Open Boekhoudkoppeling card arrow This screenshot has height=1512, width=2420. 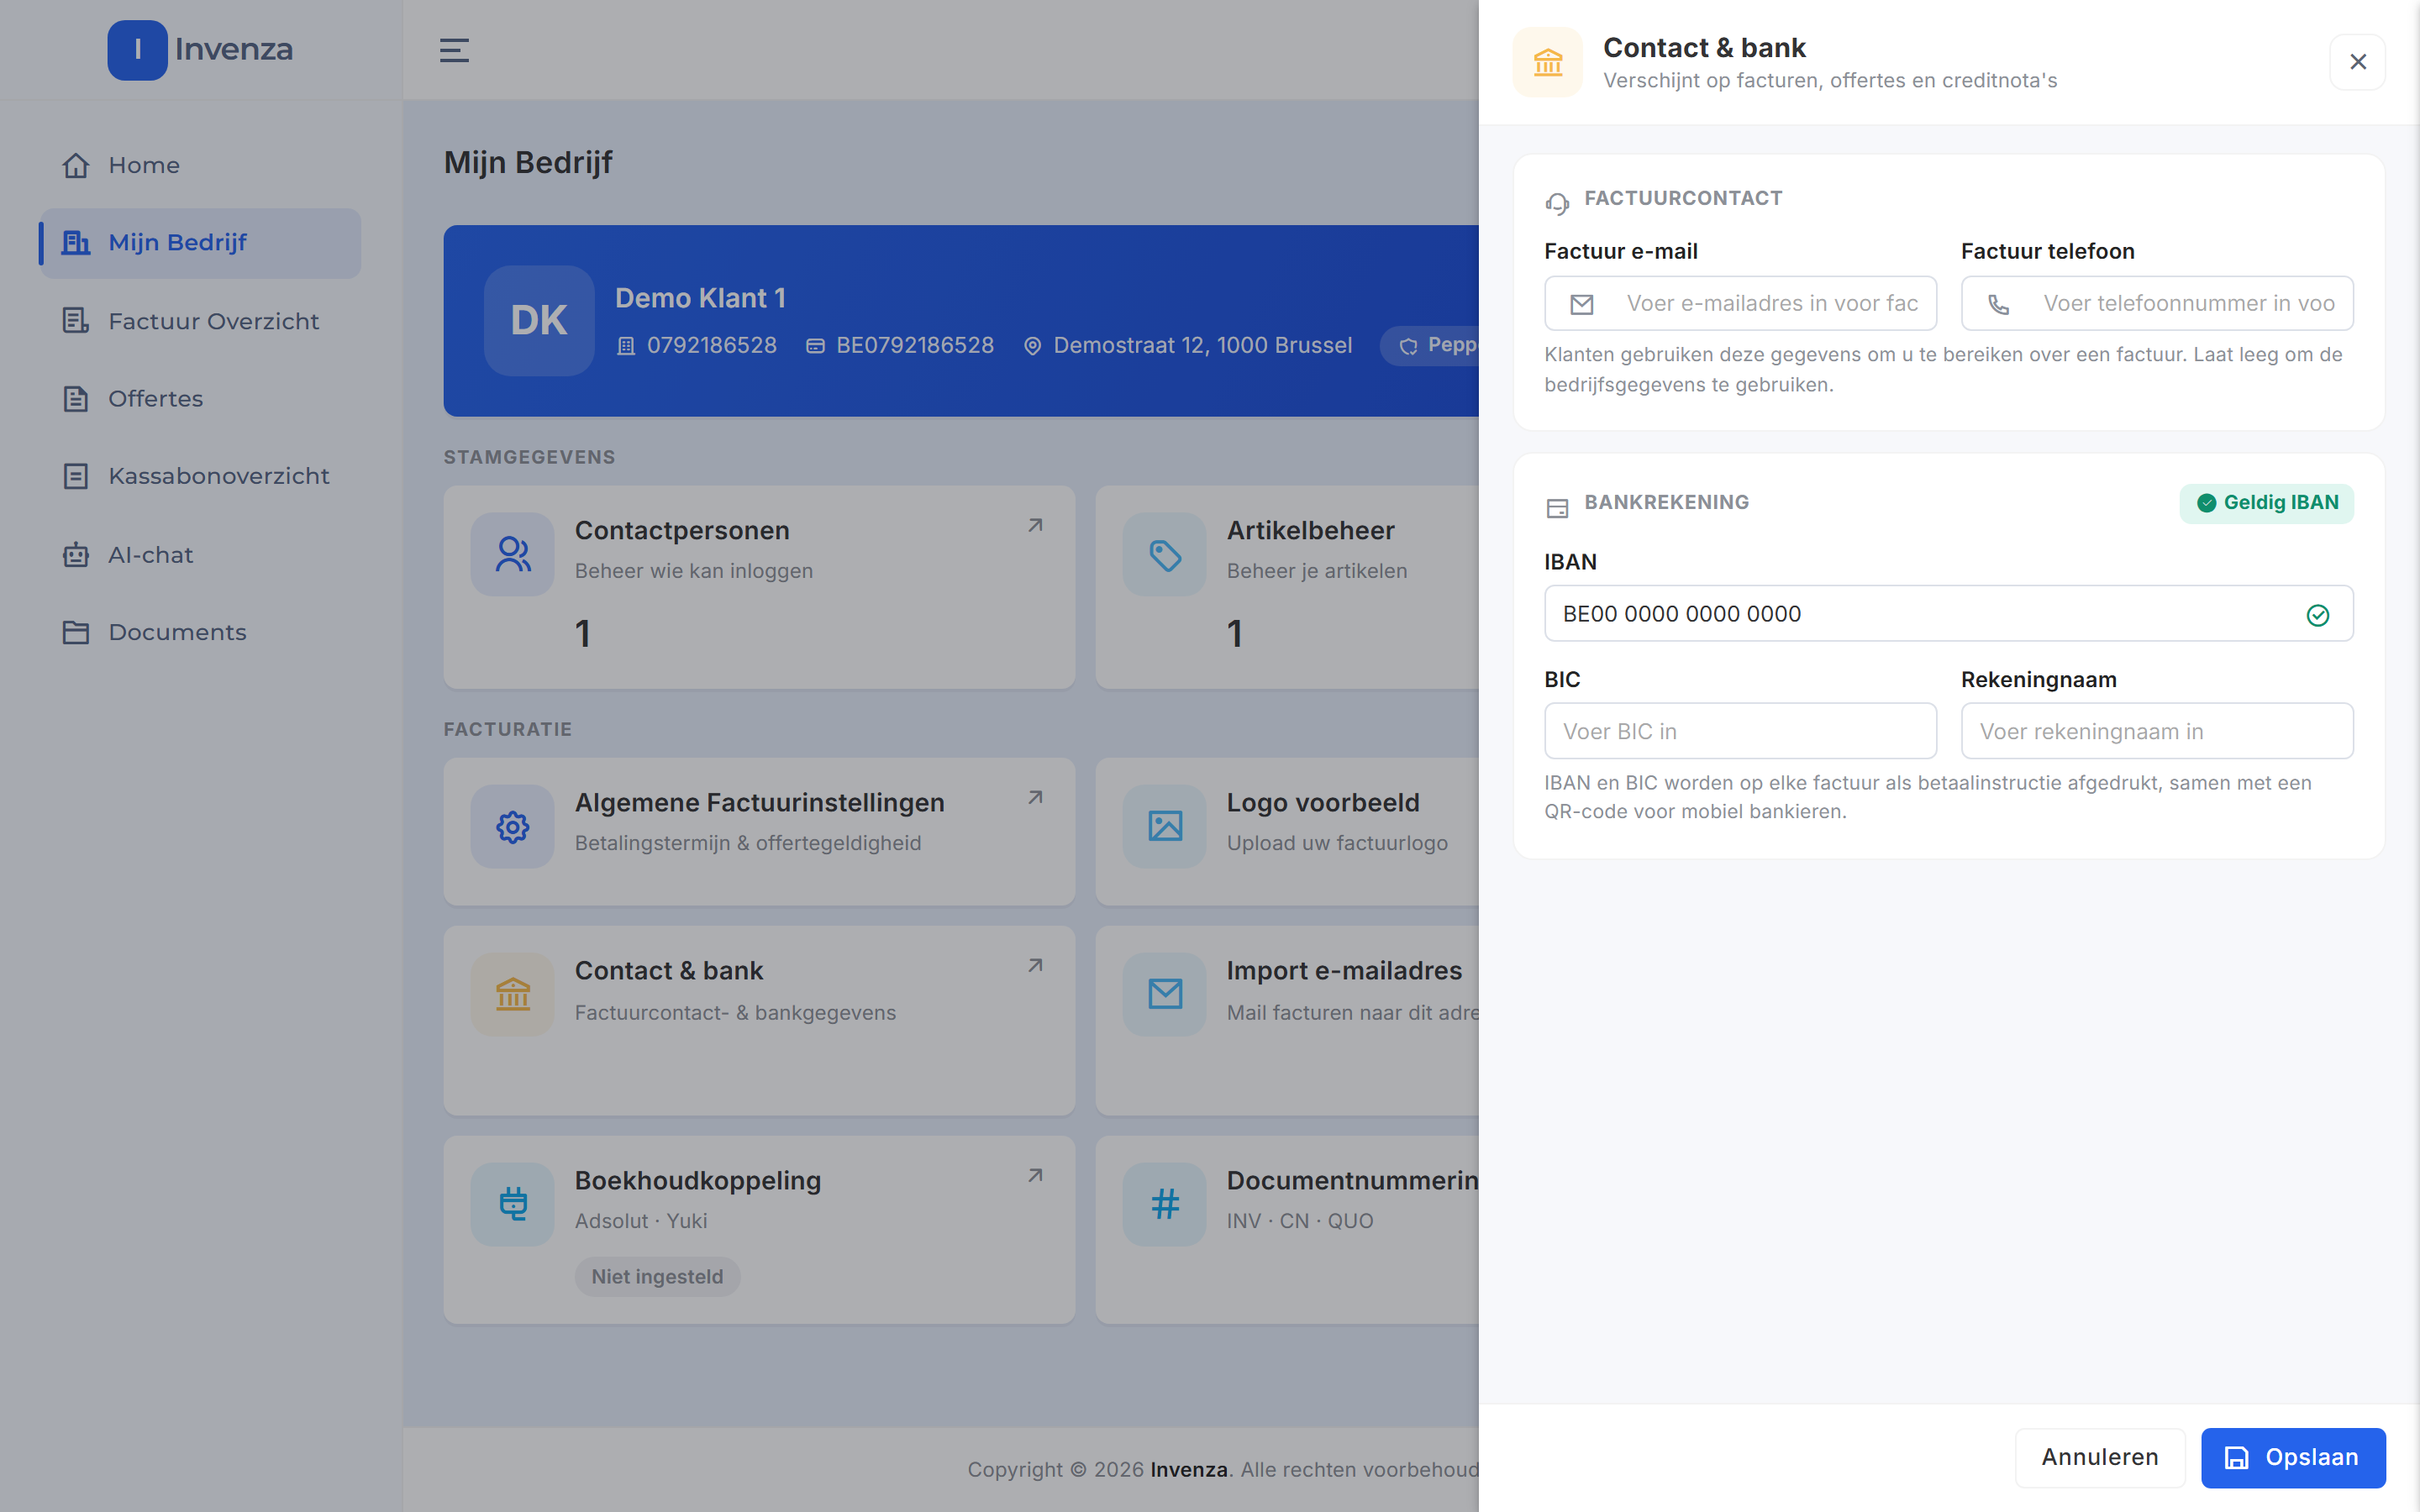(x=1035, y=1176)
